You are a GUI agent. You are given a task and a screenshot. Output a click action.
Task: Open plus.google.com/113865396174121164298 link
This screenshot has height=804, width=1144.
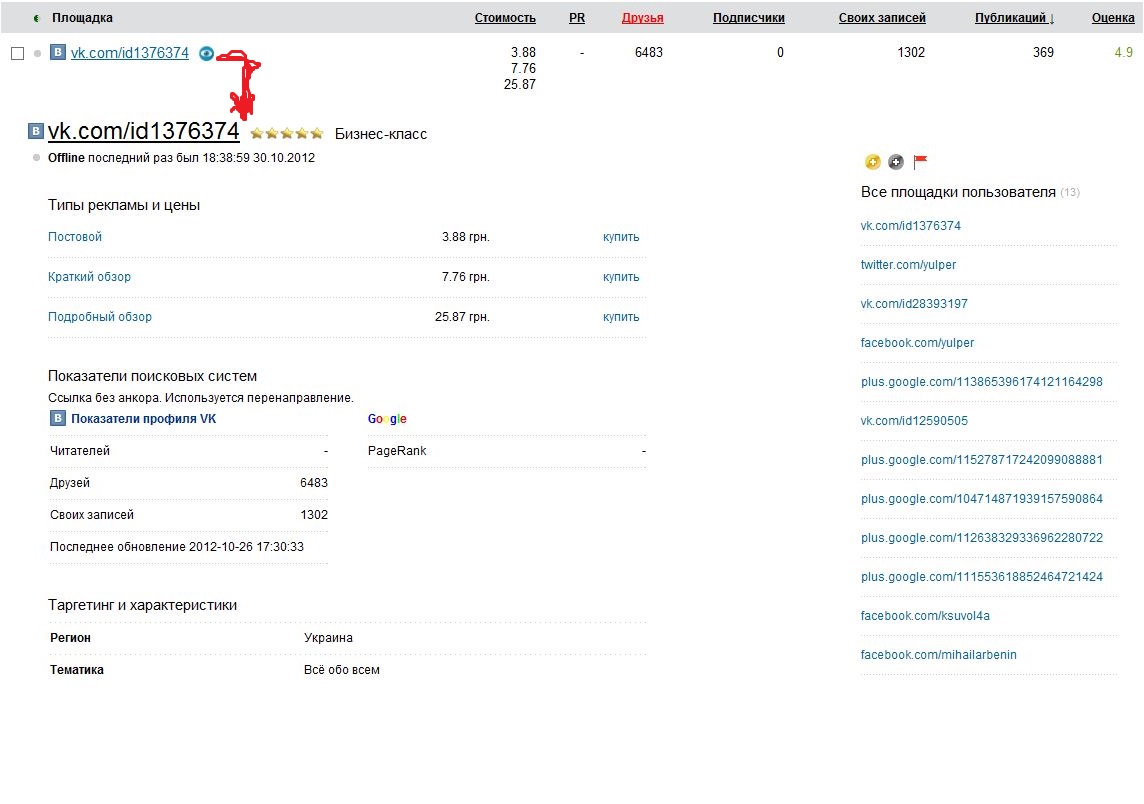pyautogui.click(x=981, y=382)
